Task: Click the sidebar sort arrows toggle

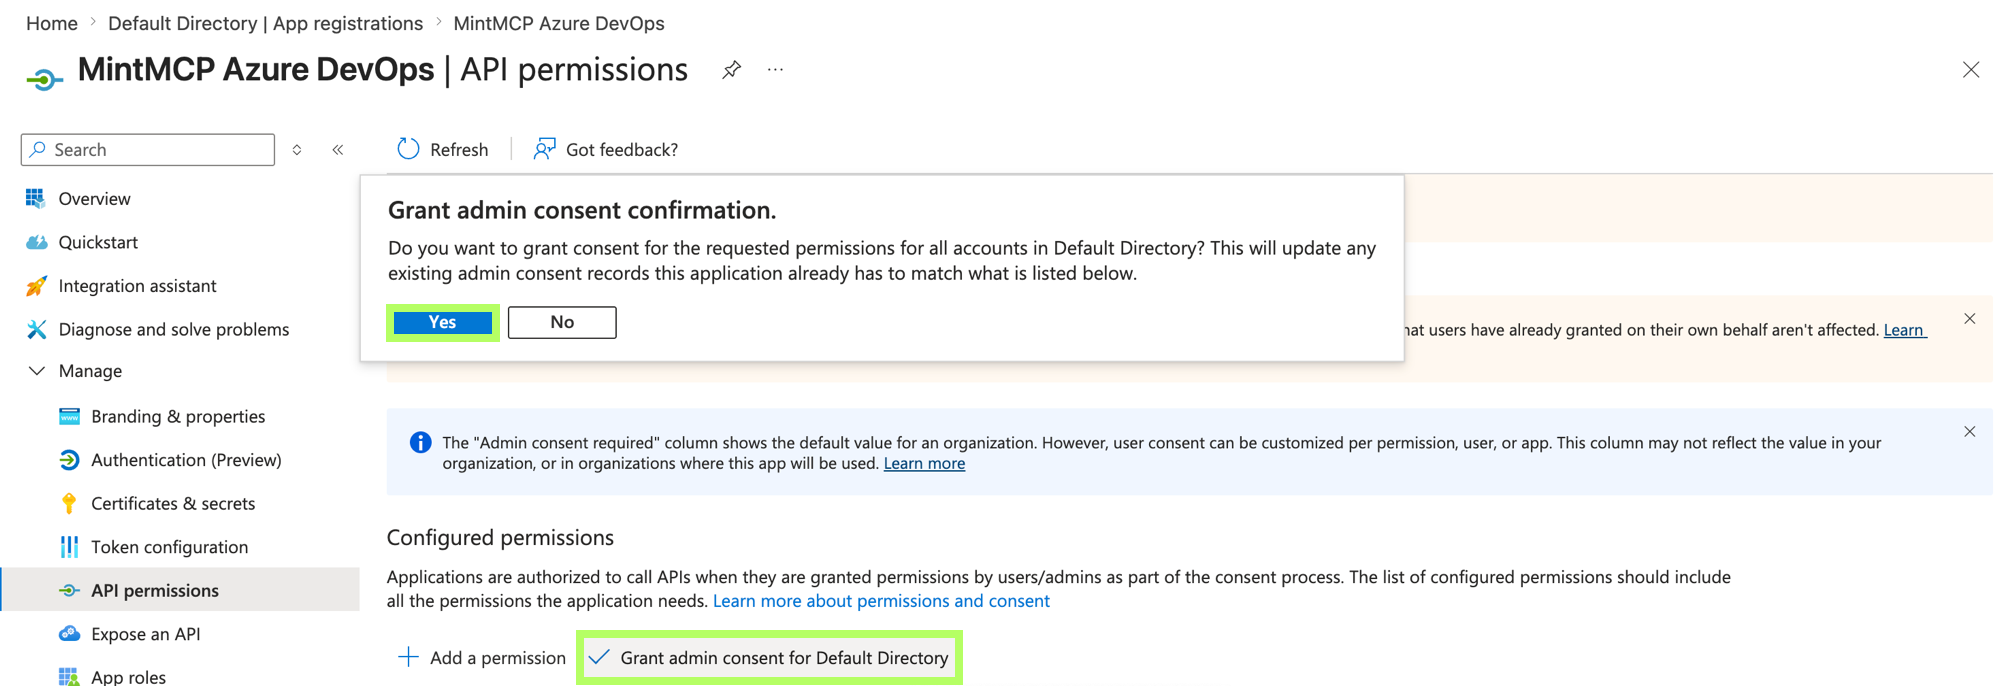Action: click(297, 150)
